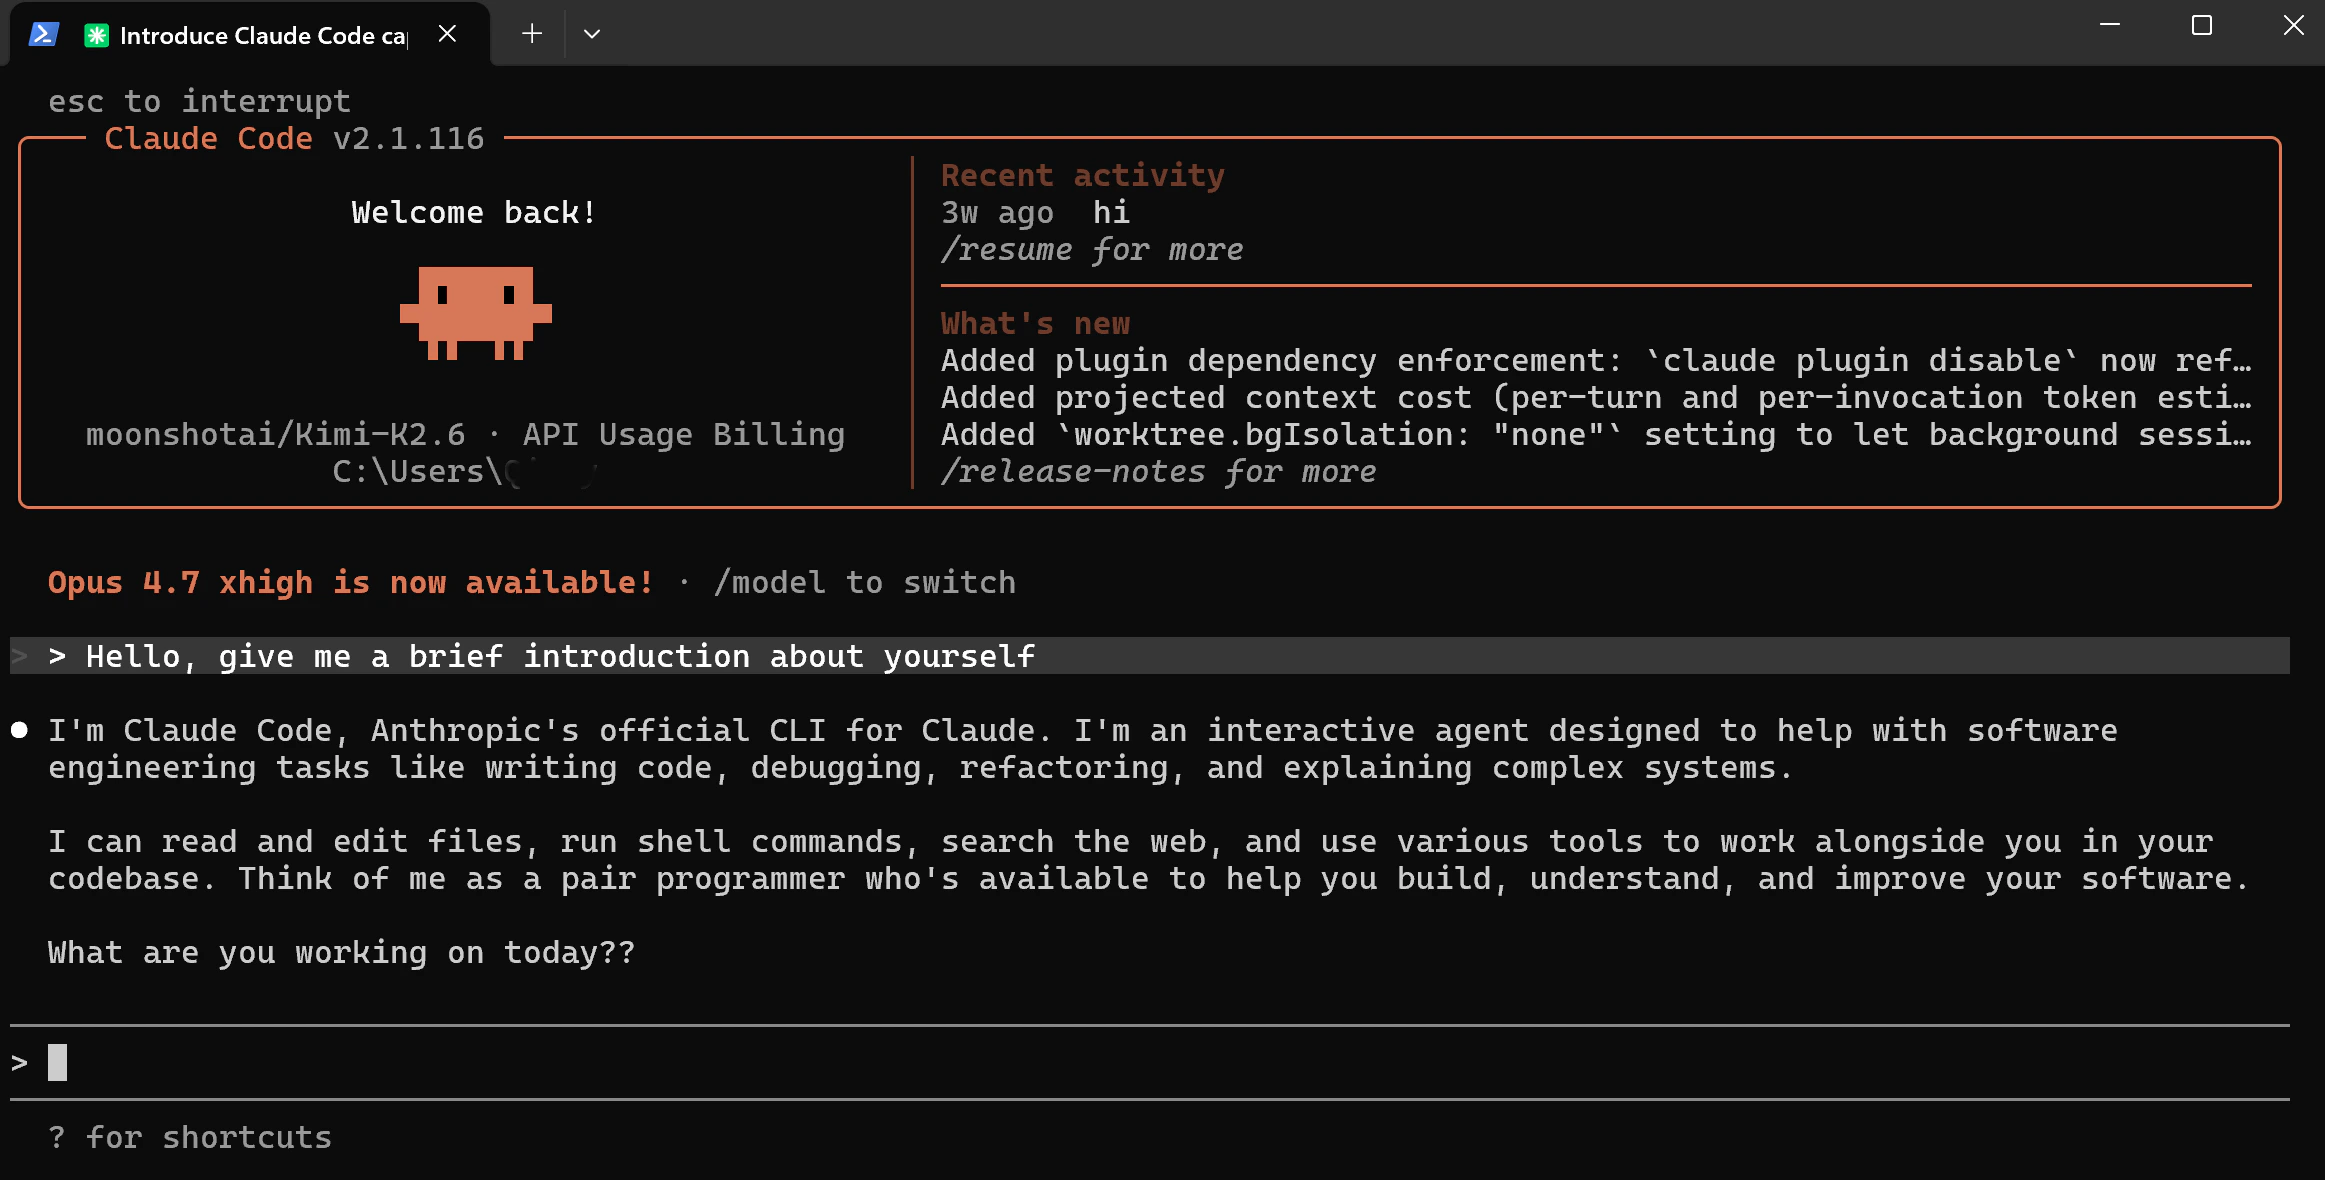Click the "Added plugin dependency enforcement" line
Image resolution: width=2325 pixels, height=1180 pixels.
click(1596, 360)
